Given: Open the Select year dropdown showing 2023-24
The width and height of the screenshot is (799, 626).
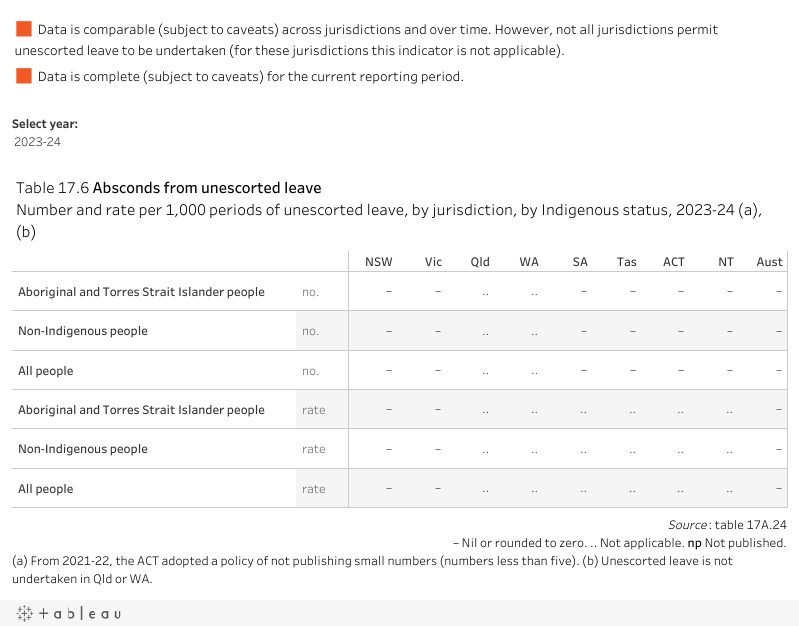Looking at the screenshot, I should click(38, 142).
